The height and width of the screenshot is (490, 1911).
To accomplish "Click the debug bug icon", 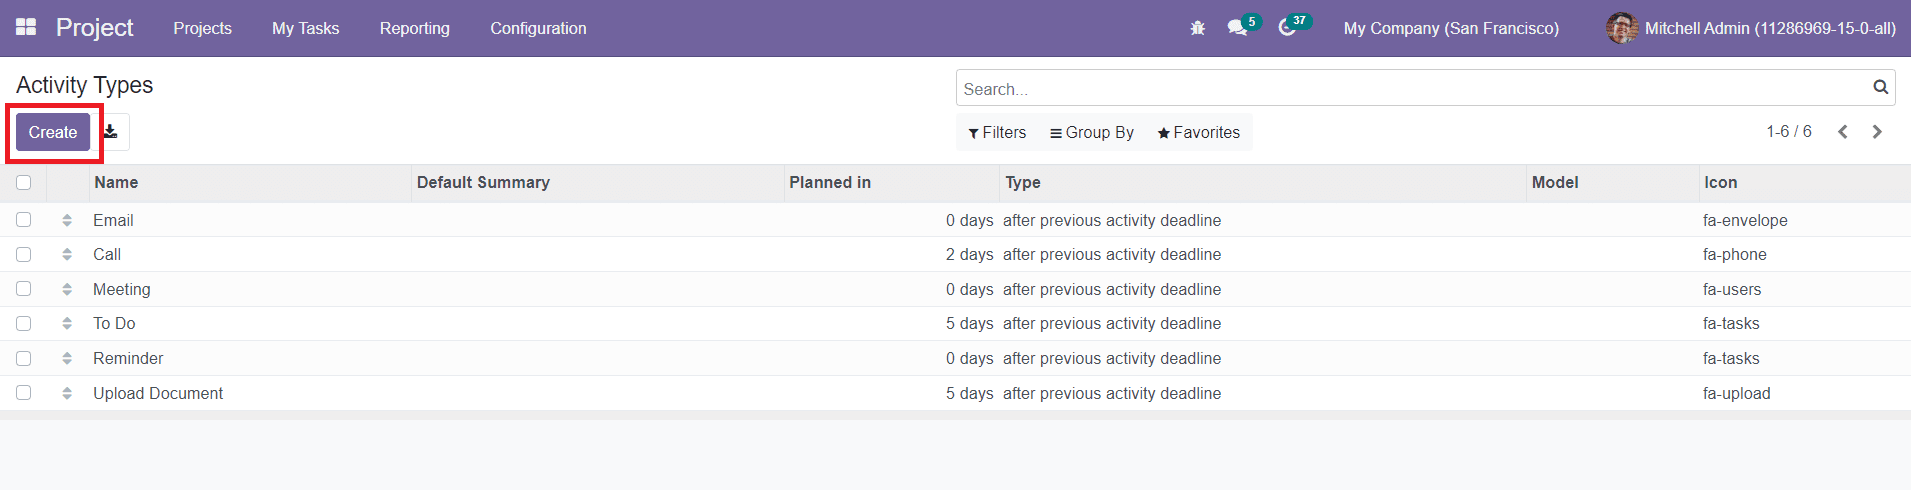I will click(x=1197, y=28).
